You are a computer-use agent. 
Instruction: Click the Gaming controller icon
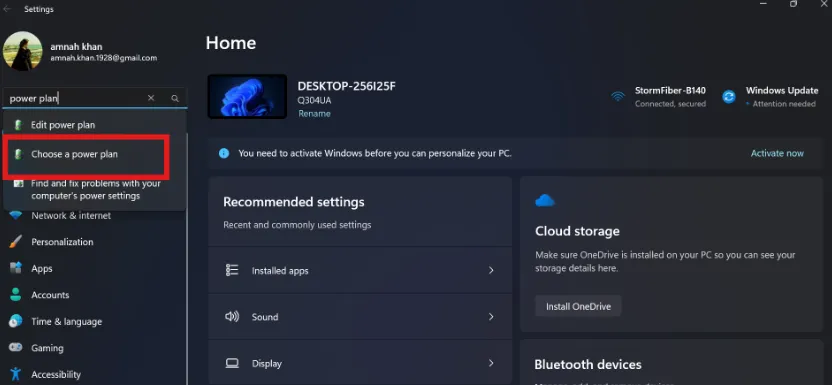click(16, 347)
